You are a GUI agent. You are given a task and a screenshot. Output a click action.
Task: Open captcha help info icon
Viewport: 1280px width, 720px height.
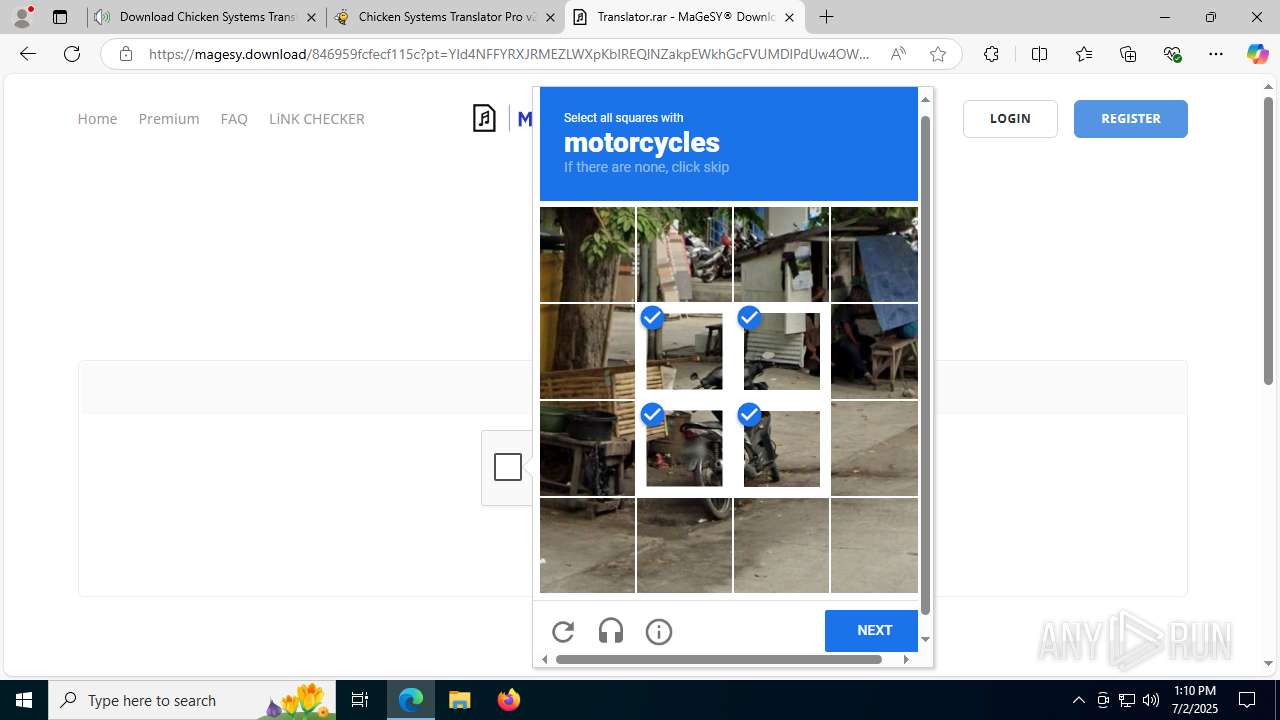659,631
